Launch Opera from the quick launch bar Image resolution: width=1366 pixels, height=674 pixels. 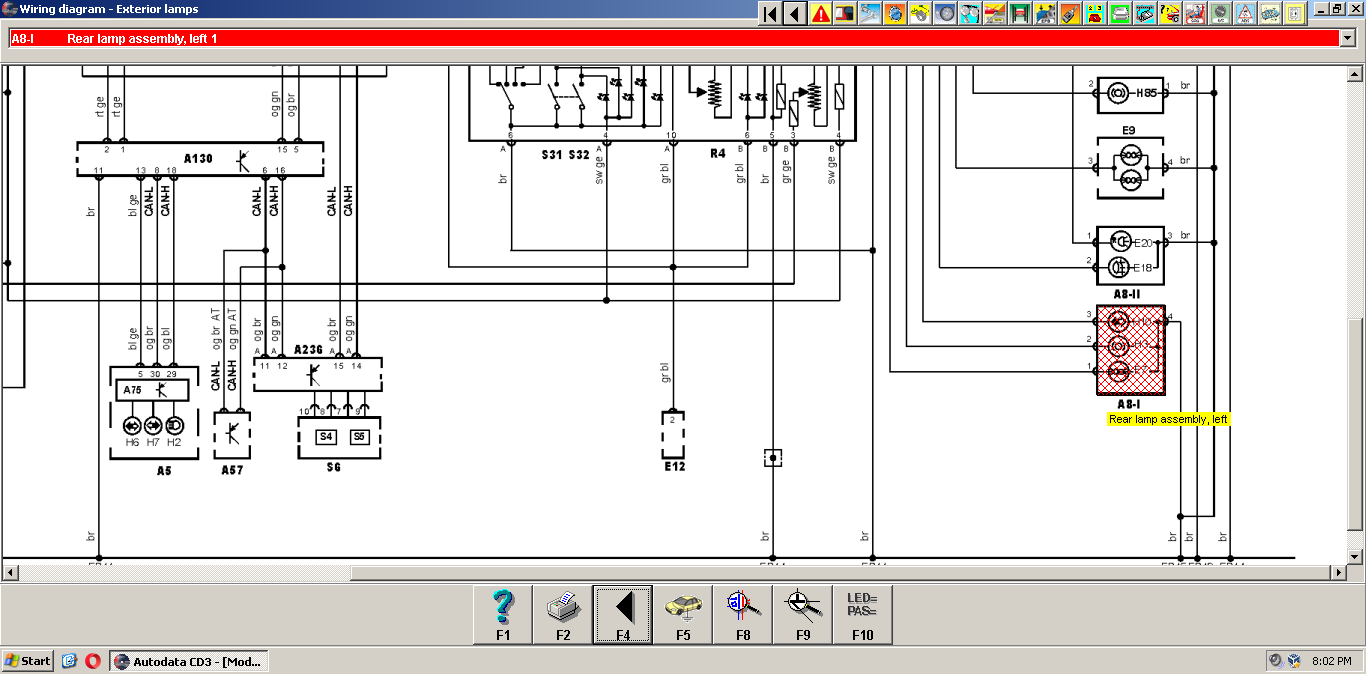92,661
